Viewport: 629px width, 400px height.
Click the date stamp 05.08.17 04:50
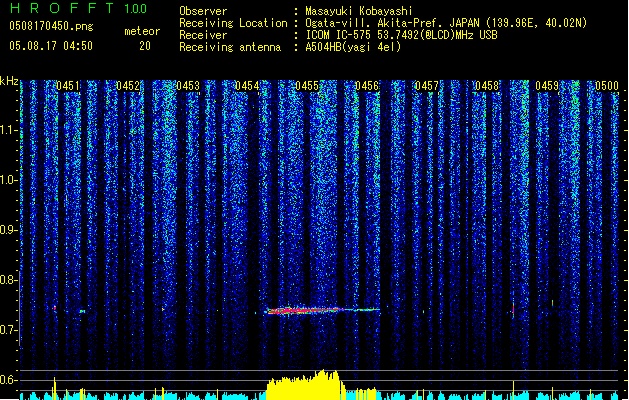click(x=51, y=46)
